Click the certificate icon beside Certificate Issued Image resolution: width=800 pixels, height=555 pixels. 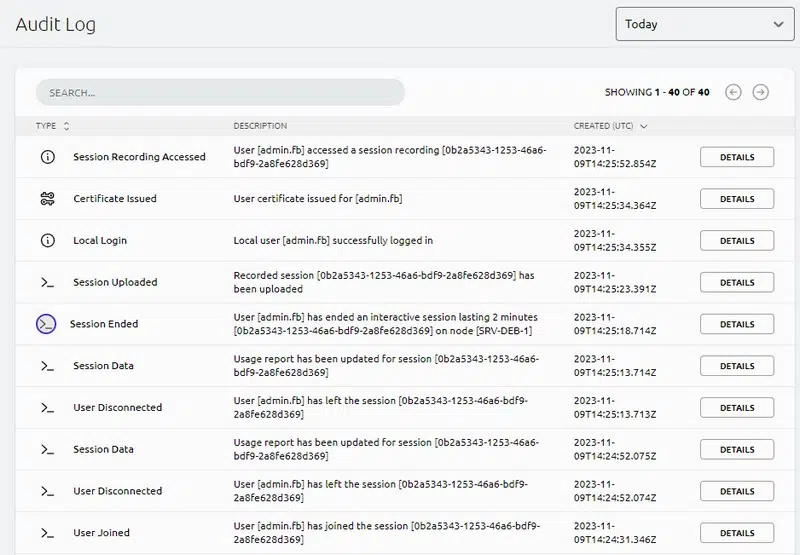pos(47,199)
